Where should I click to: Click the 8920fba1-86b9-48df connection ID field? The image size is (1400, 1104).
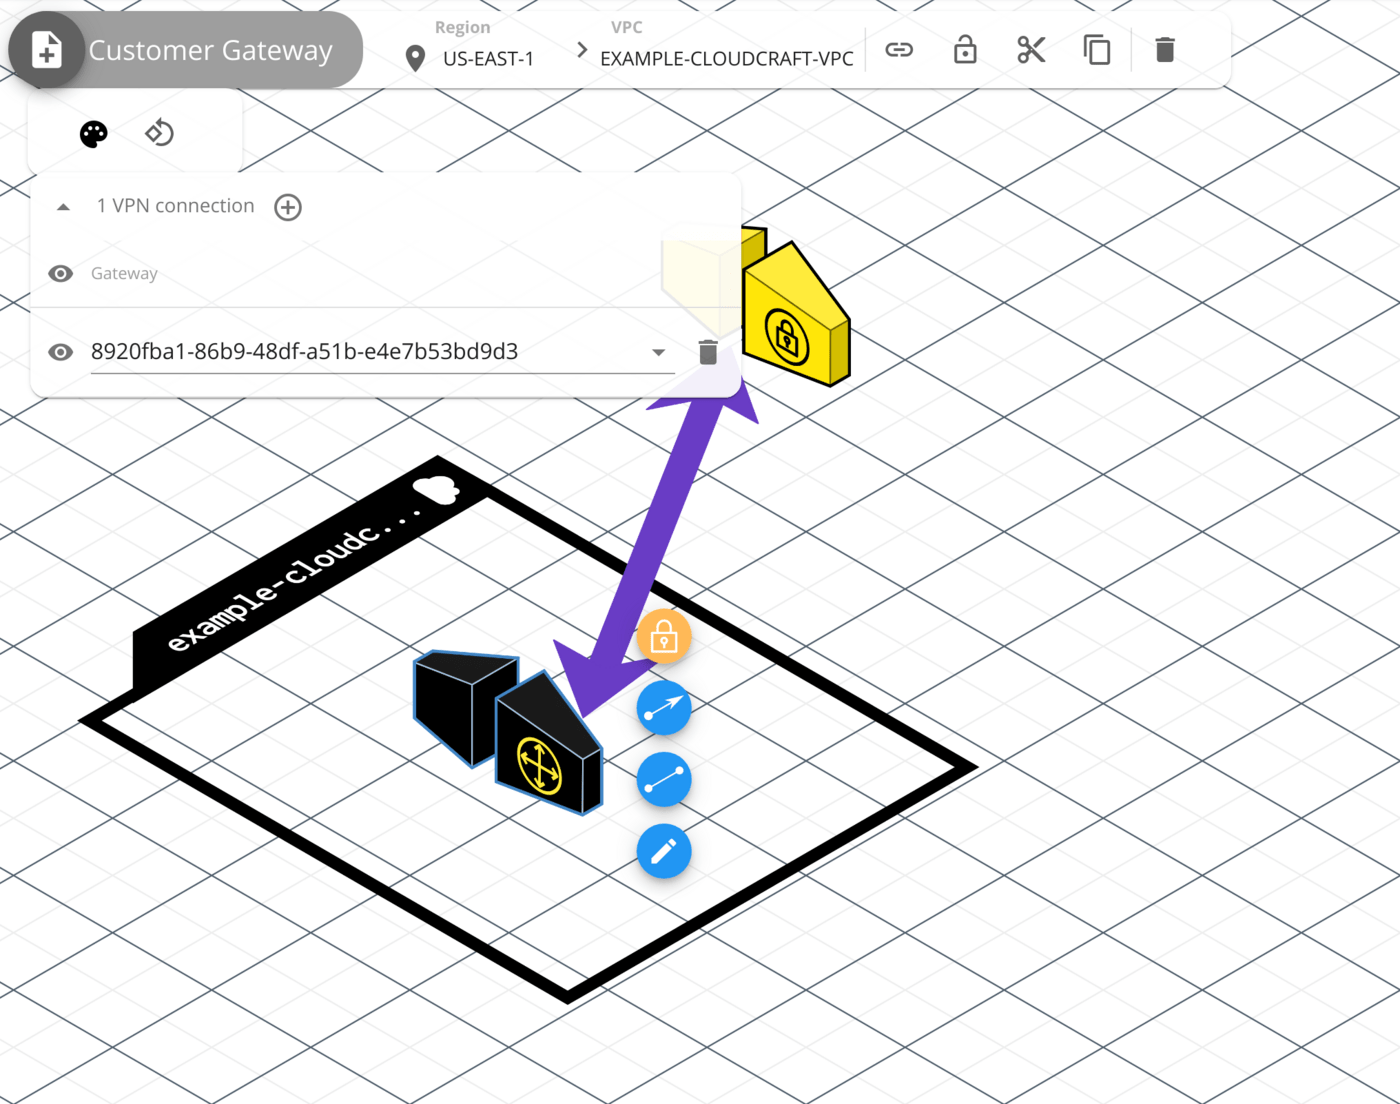pyautogui.click(x=382, y=352)
